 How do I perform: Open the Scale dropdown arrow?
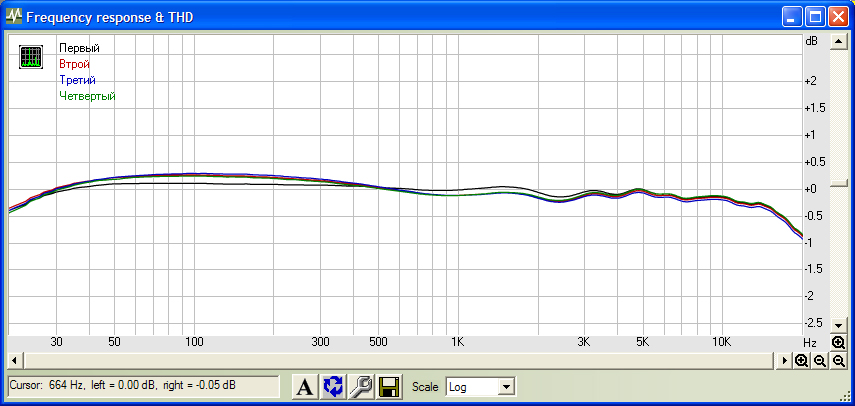point(506,387)
